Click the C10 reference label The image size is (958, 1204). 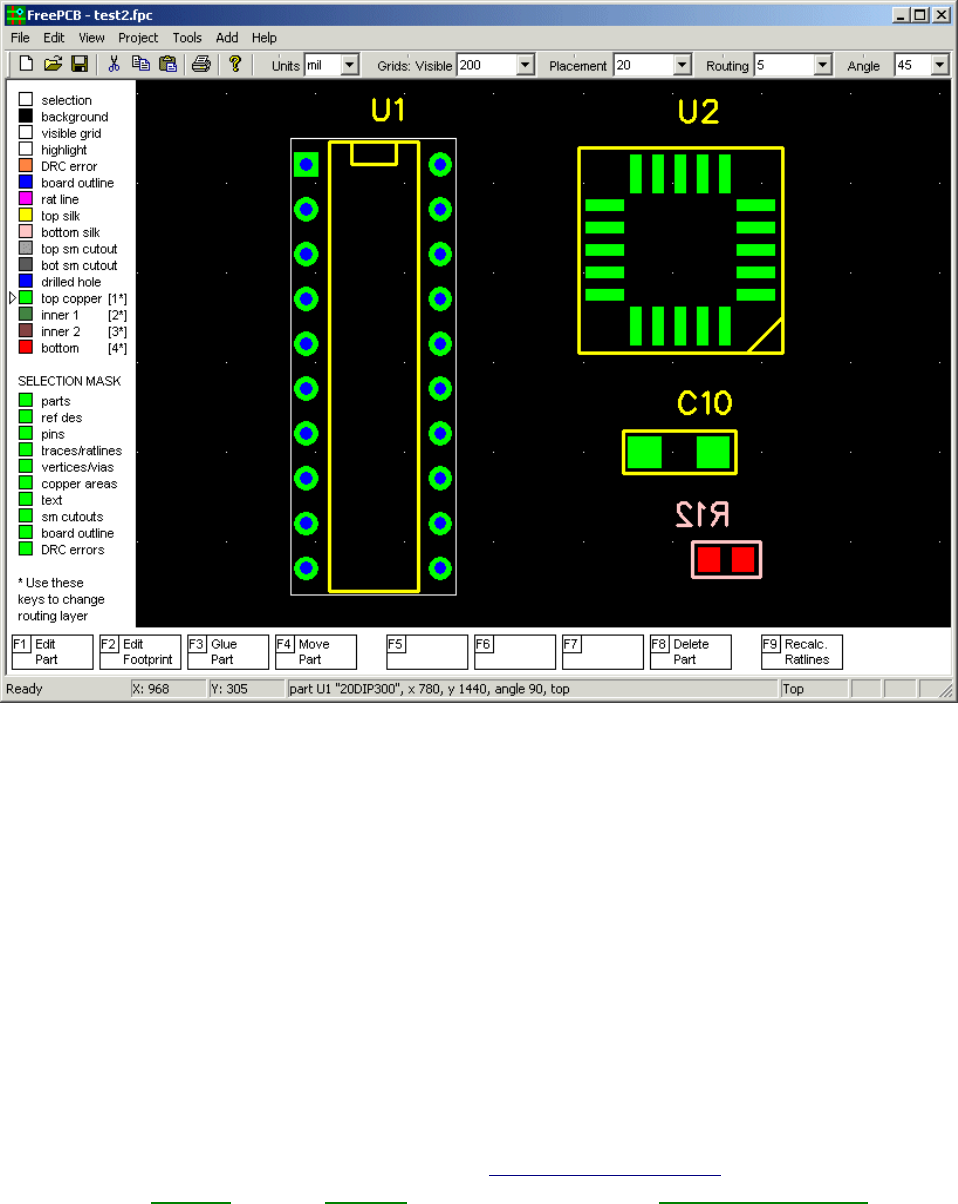(705, 404)
